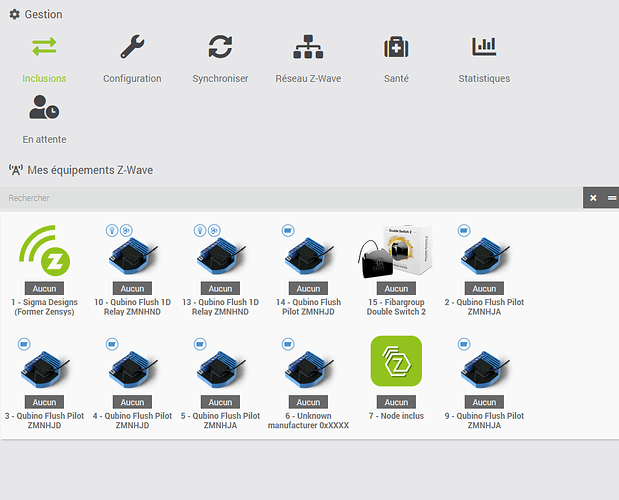Click text '2 - Qubino Flush Pilot ZMNHJA'
The image size is (619, 500).
coord(484,307)
